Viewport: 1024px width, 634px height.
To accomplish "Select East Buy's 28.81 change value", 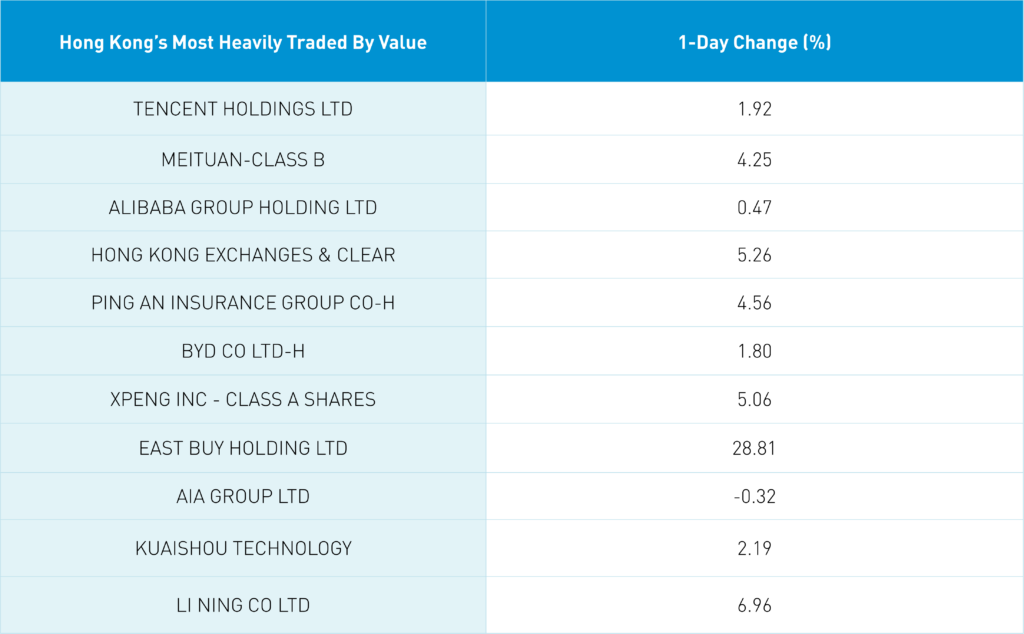I will (754, 448).
